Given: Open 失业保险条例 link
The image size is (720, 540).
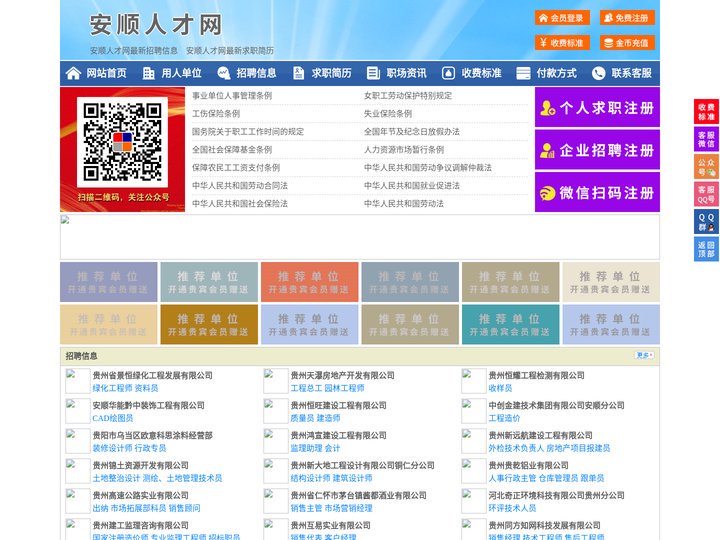Looking at the screenshot, I should pyautogui.click(x=388, y=113).
